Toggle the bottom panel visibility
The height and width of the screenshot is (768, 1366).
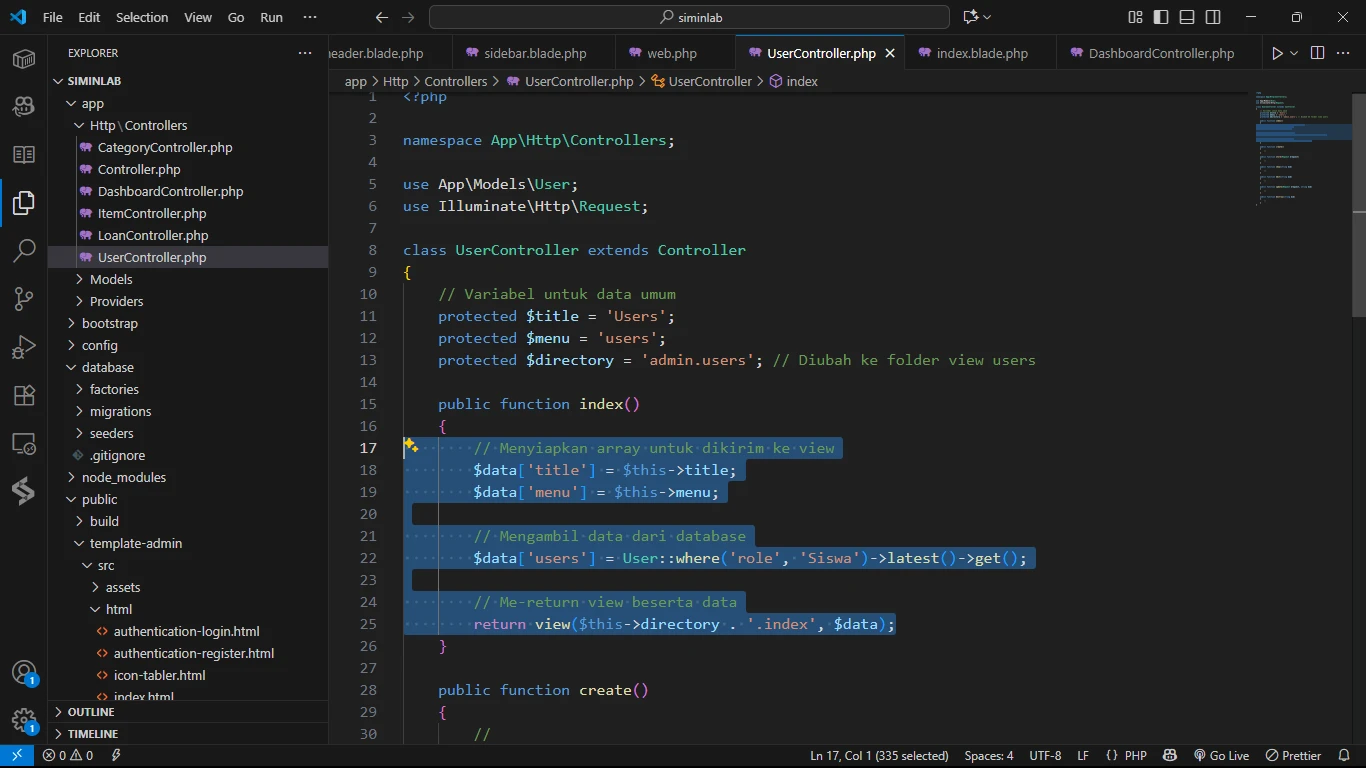(x=1187, y=17)
